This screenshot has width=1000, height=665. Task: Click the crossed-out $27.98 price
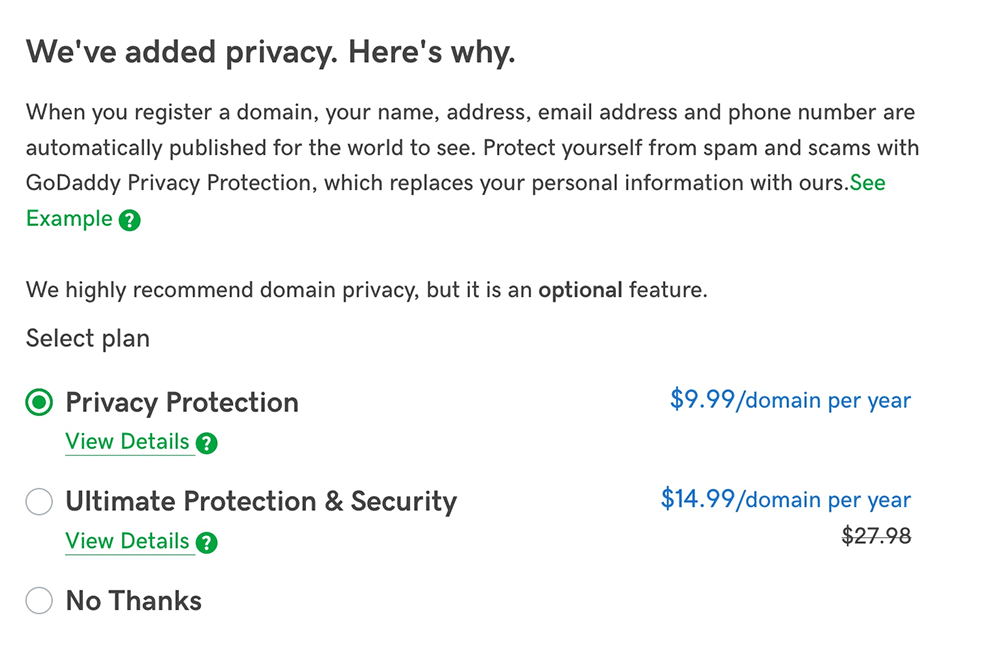877,536
